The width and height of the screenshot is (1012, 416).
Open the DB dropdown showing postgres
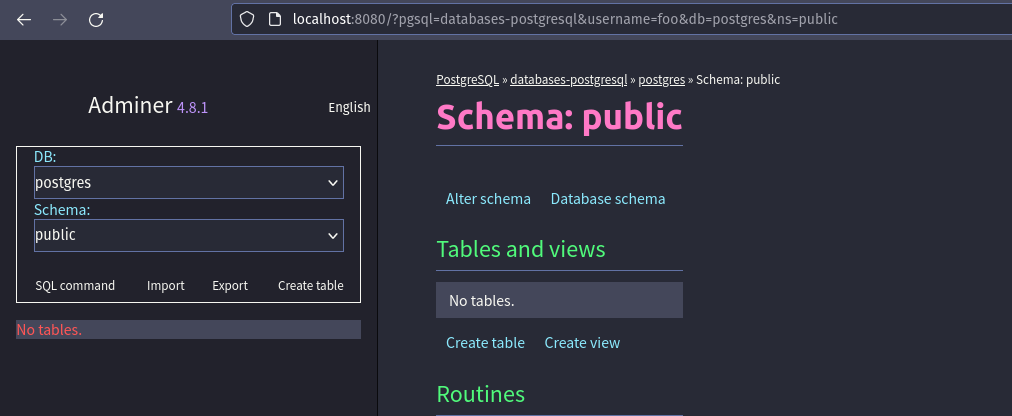(188, 183)
